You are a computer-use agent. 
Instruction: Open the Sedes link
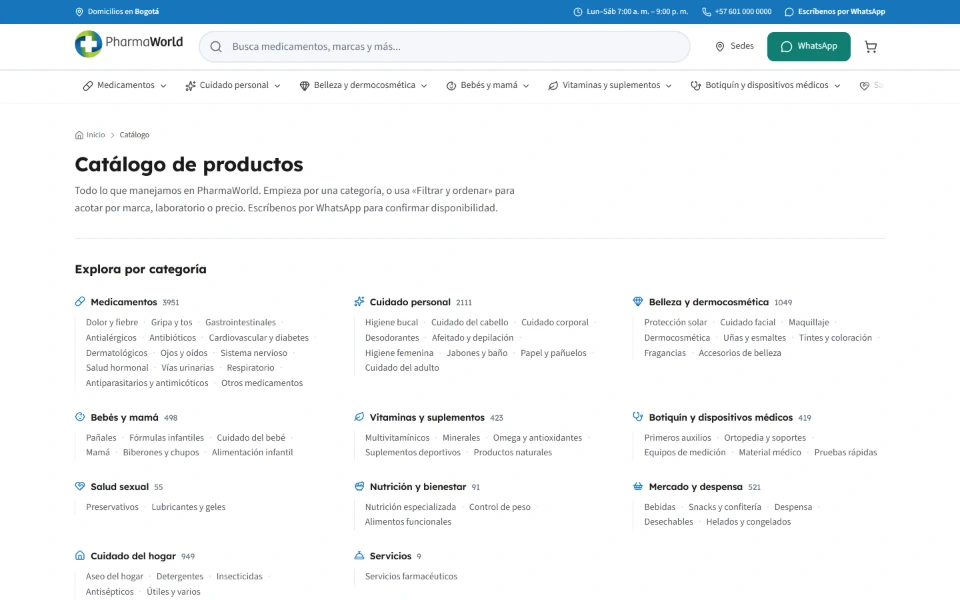tap(735, 47)
